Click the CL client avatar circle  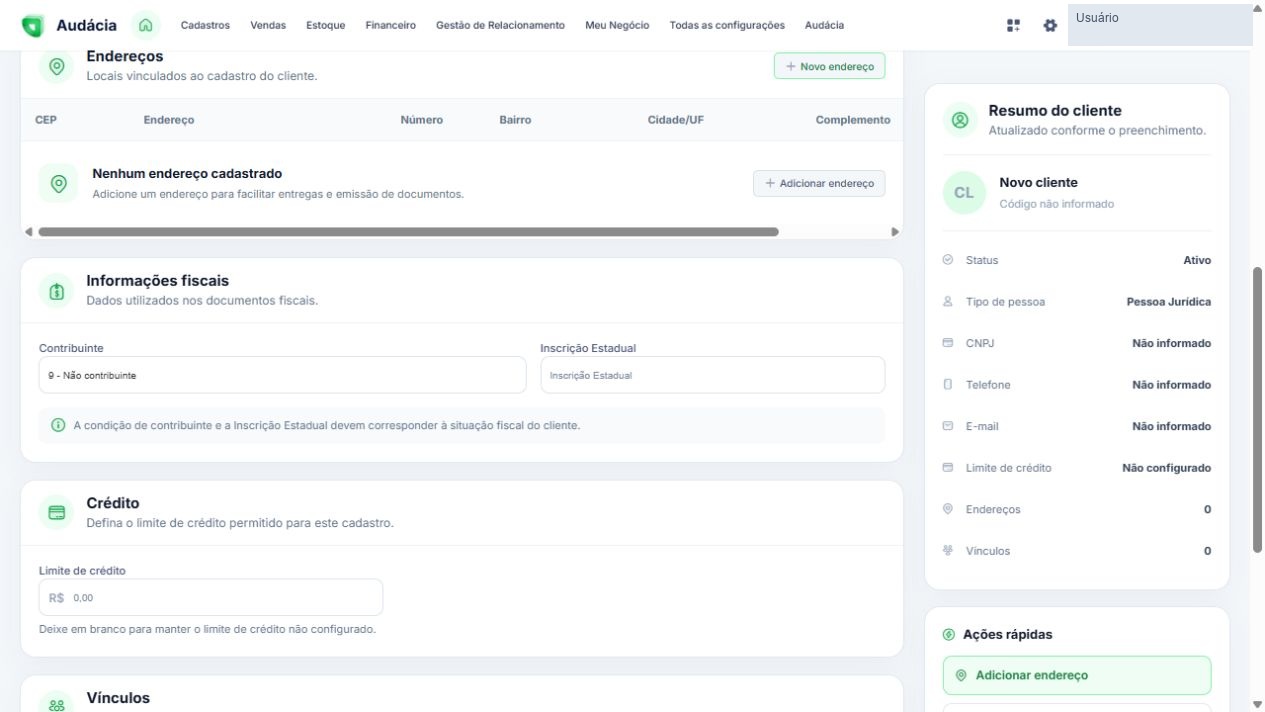[x=964, y=193]
